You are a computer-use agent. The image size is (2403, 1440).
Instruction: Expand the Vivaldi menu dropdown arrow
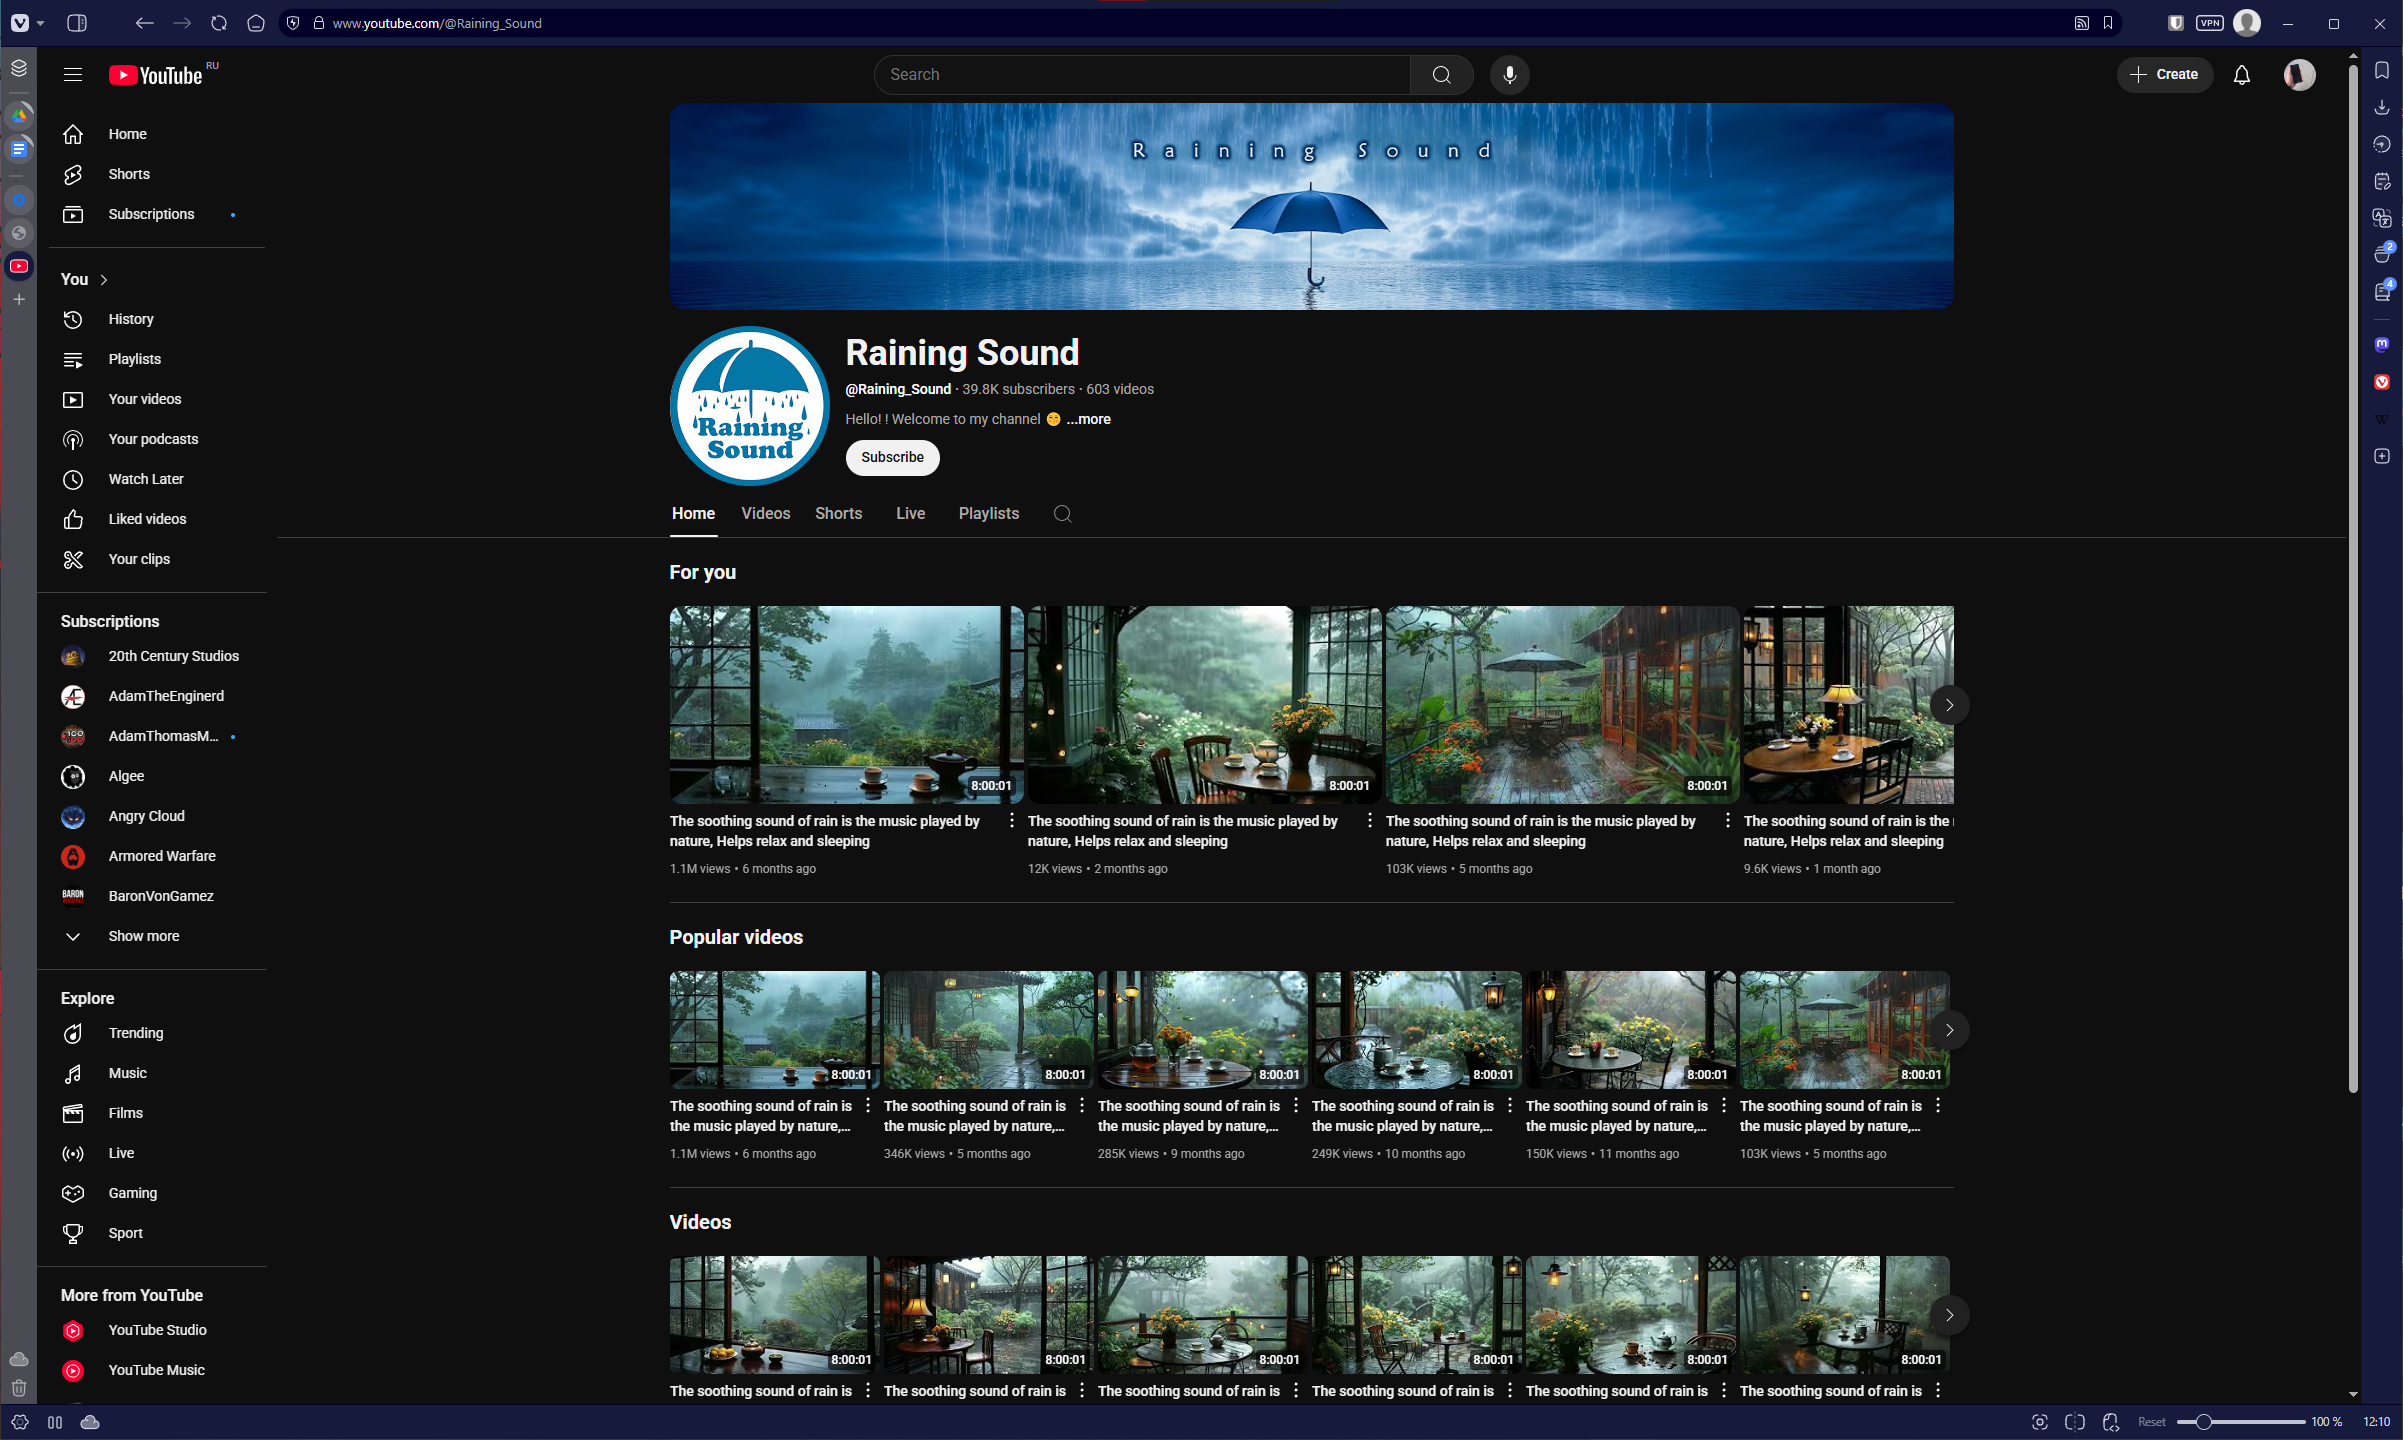(40, 23)
